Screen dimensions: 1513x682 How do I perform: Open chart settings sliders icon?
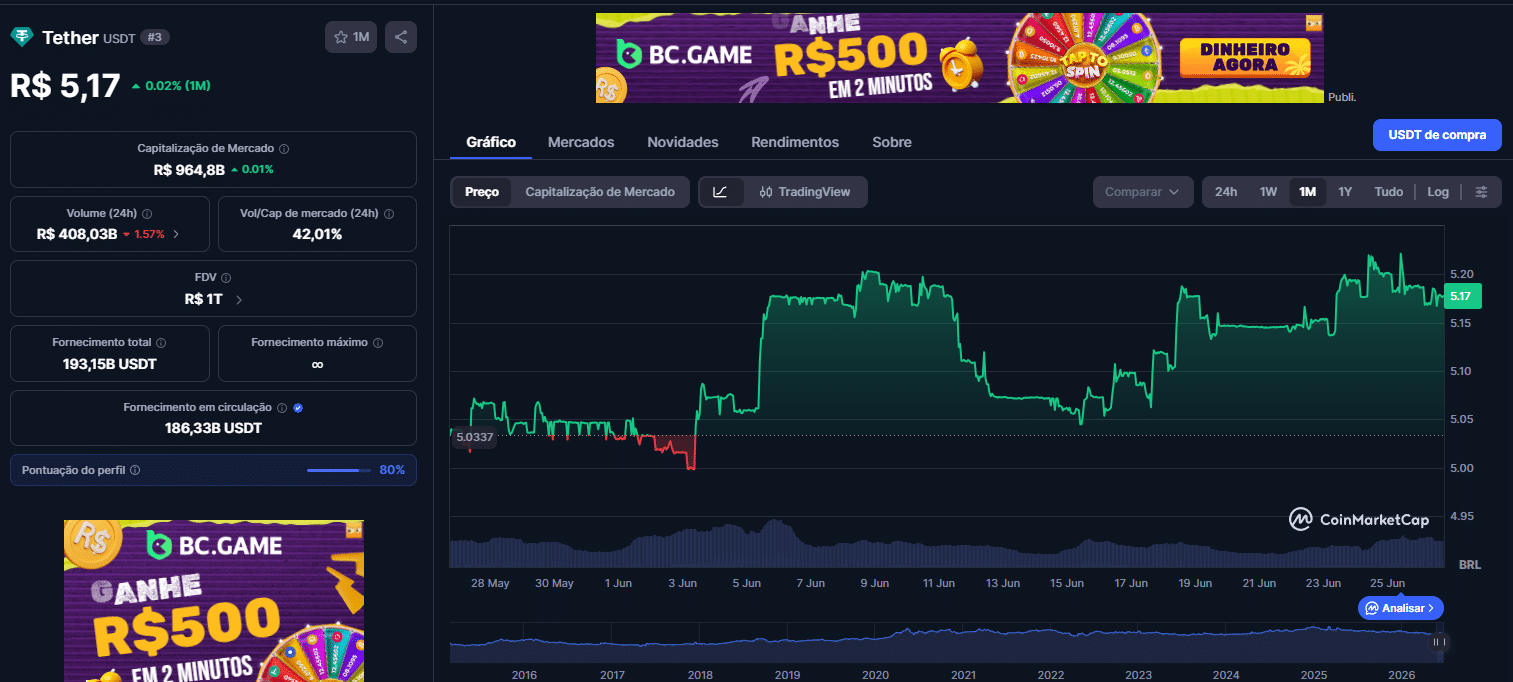coord(1482,192)
